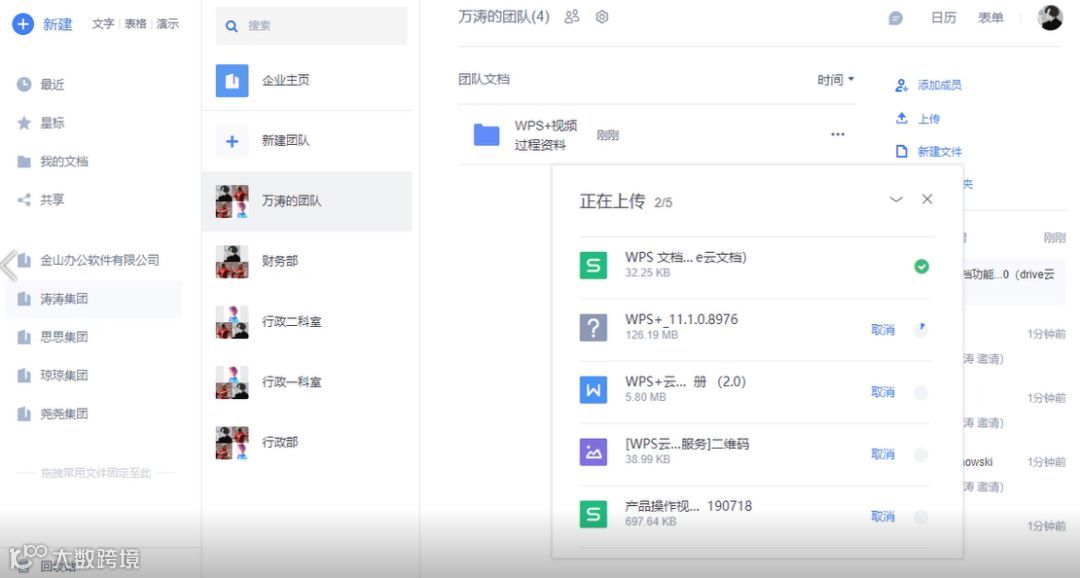Select 财务部 team
The width and height of the screenshot is (1080, 578).
307,262
